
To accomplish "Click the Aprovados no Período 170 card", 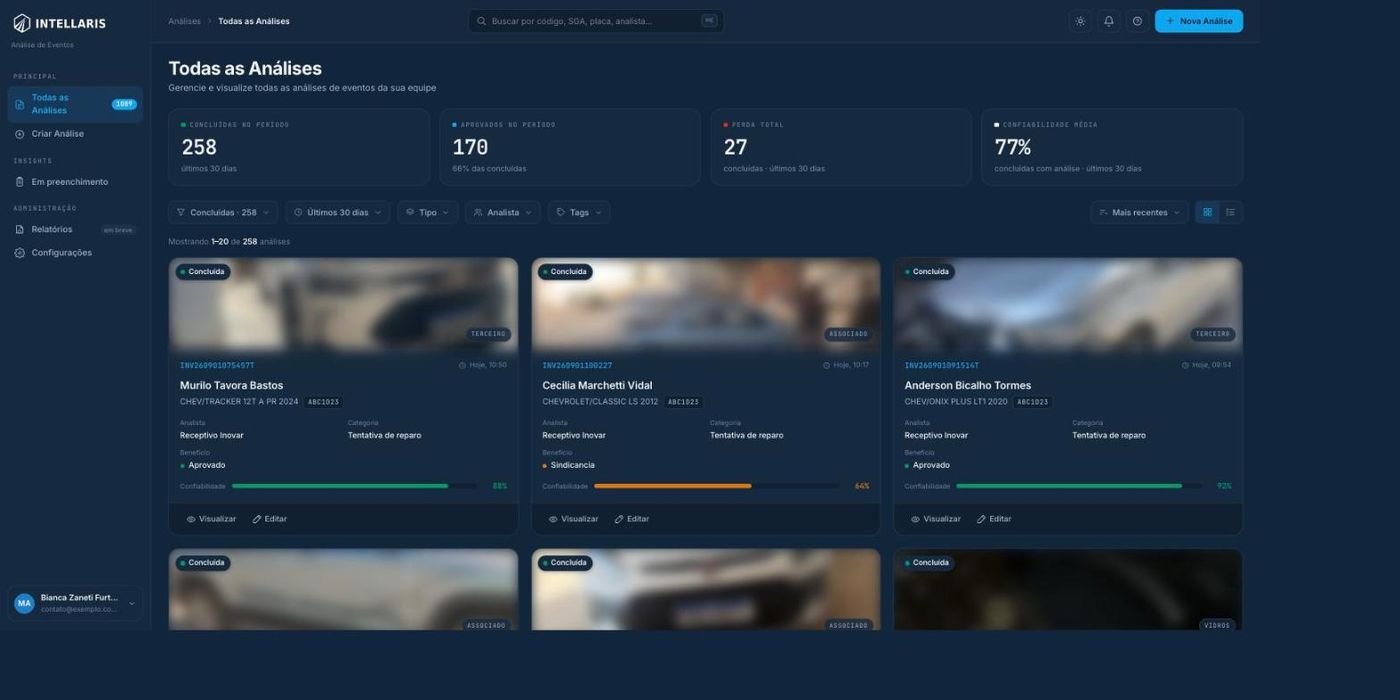I will coord(570,147).
